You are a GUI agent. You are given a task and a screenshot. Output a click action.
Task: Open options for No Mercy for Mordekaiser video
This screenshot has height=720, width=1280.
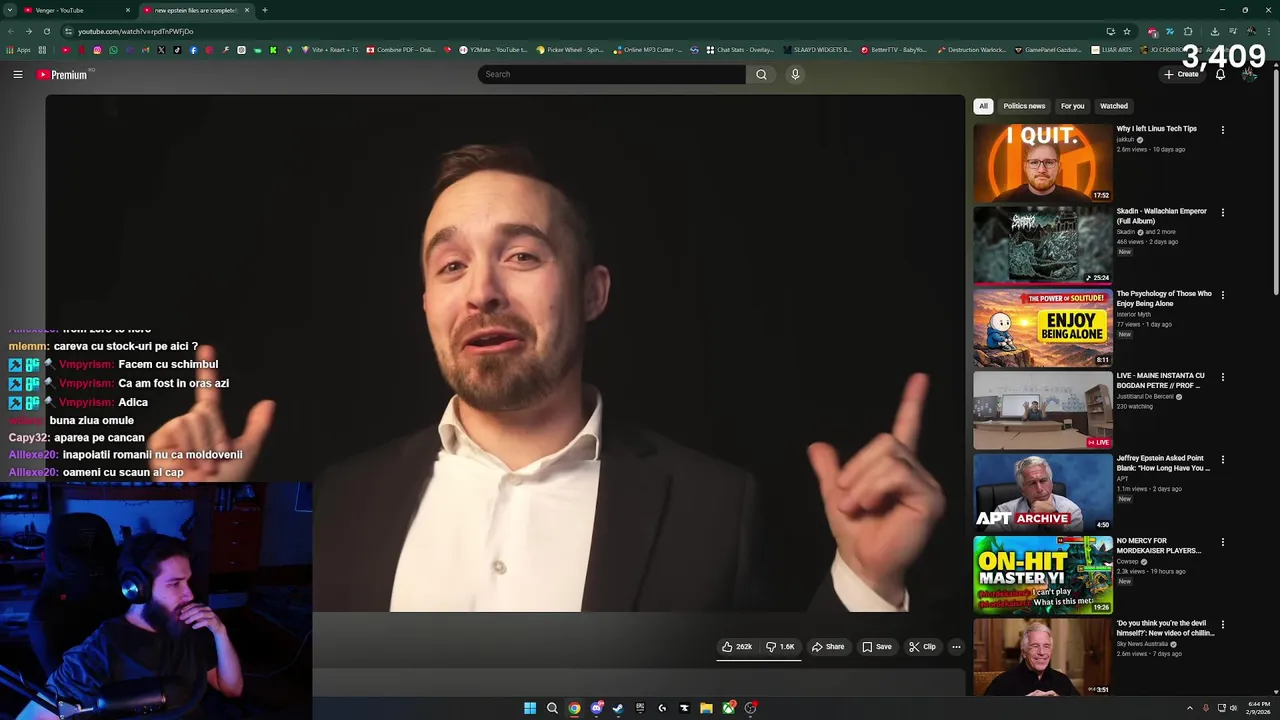[1222, 542]
